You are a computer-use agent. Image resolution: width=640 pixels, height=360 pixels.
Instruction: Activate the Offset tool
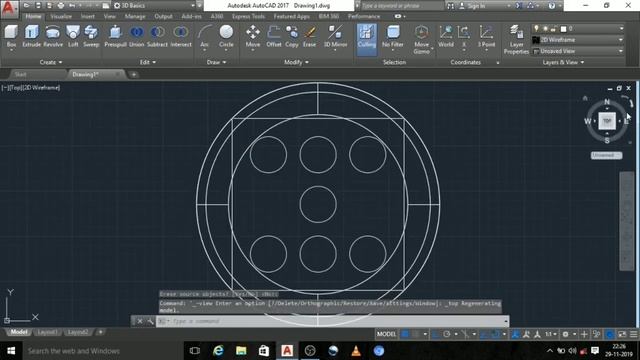(274, 36)
